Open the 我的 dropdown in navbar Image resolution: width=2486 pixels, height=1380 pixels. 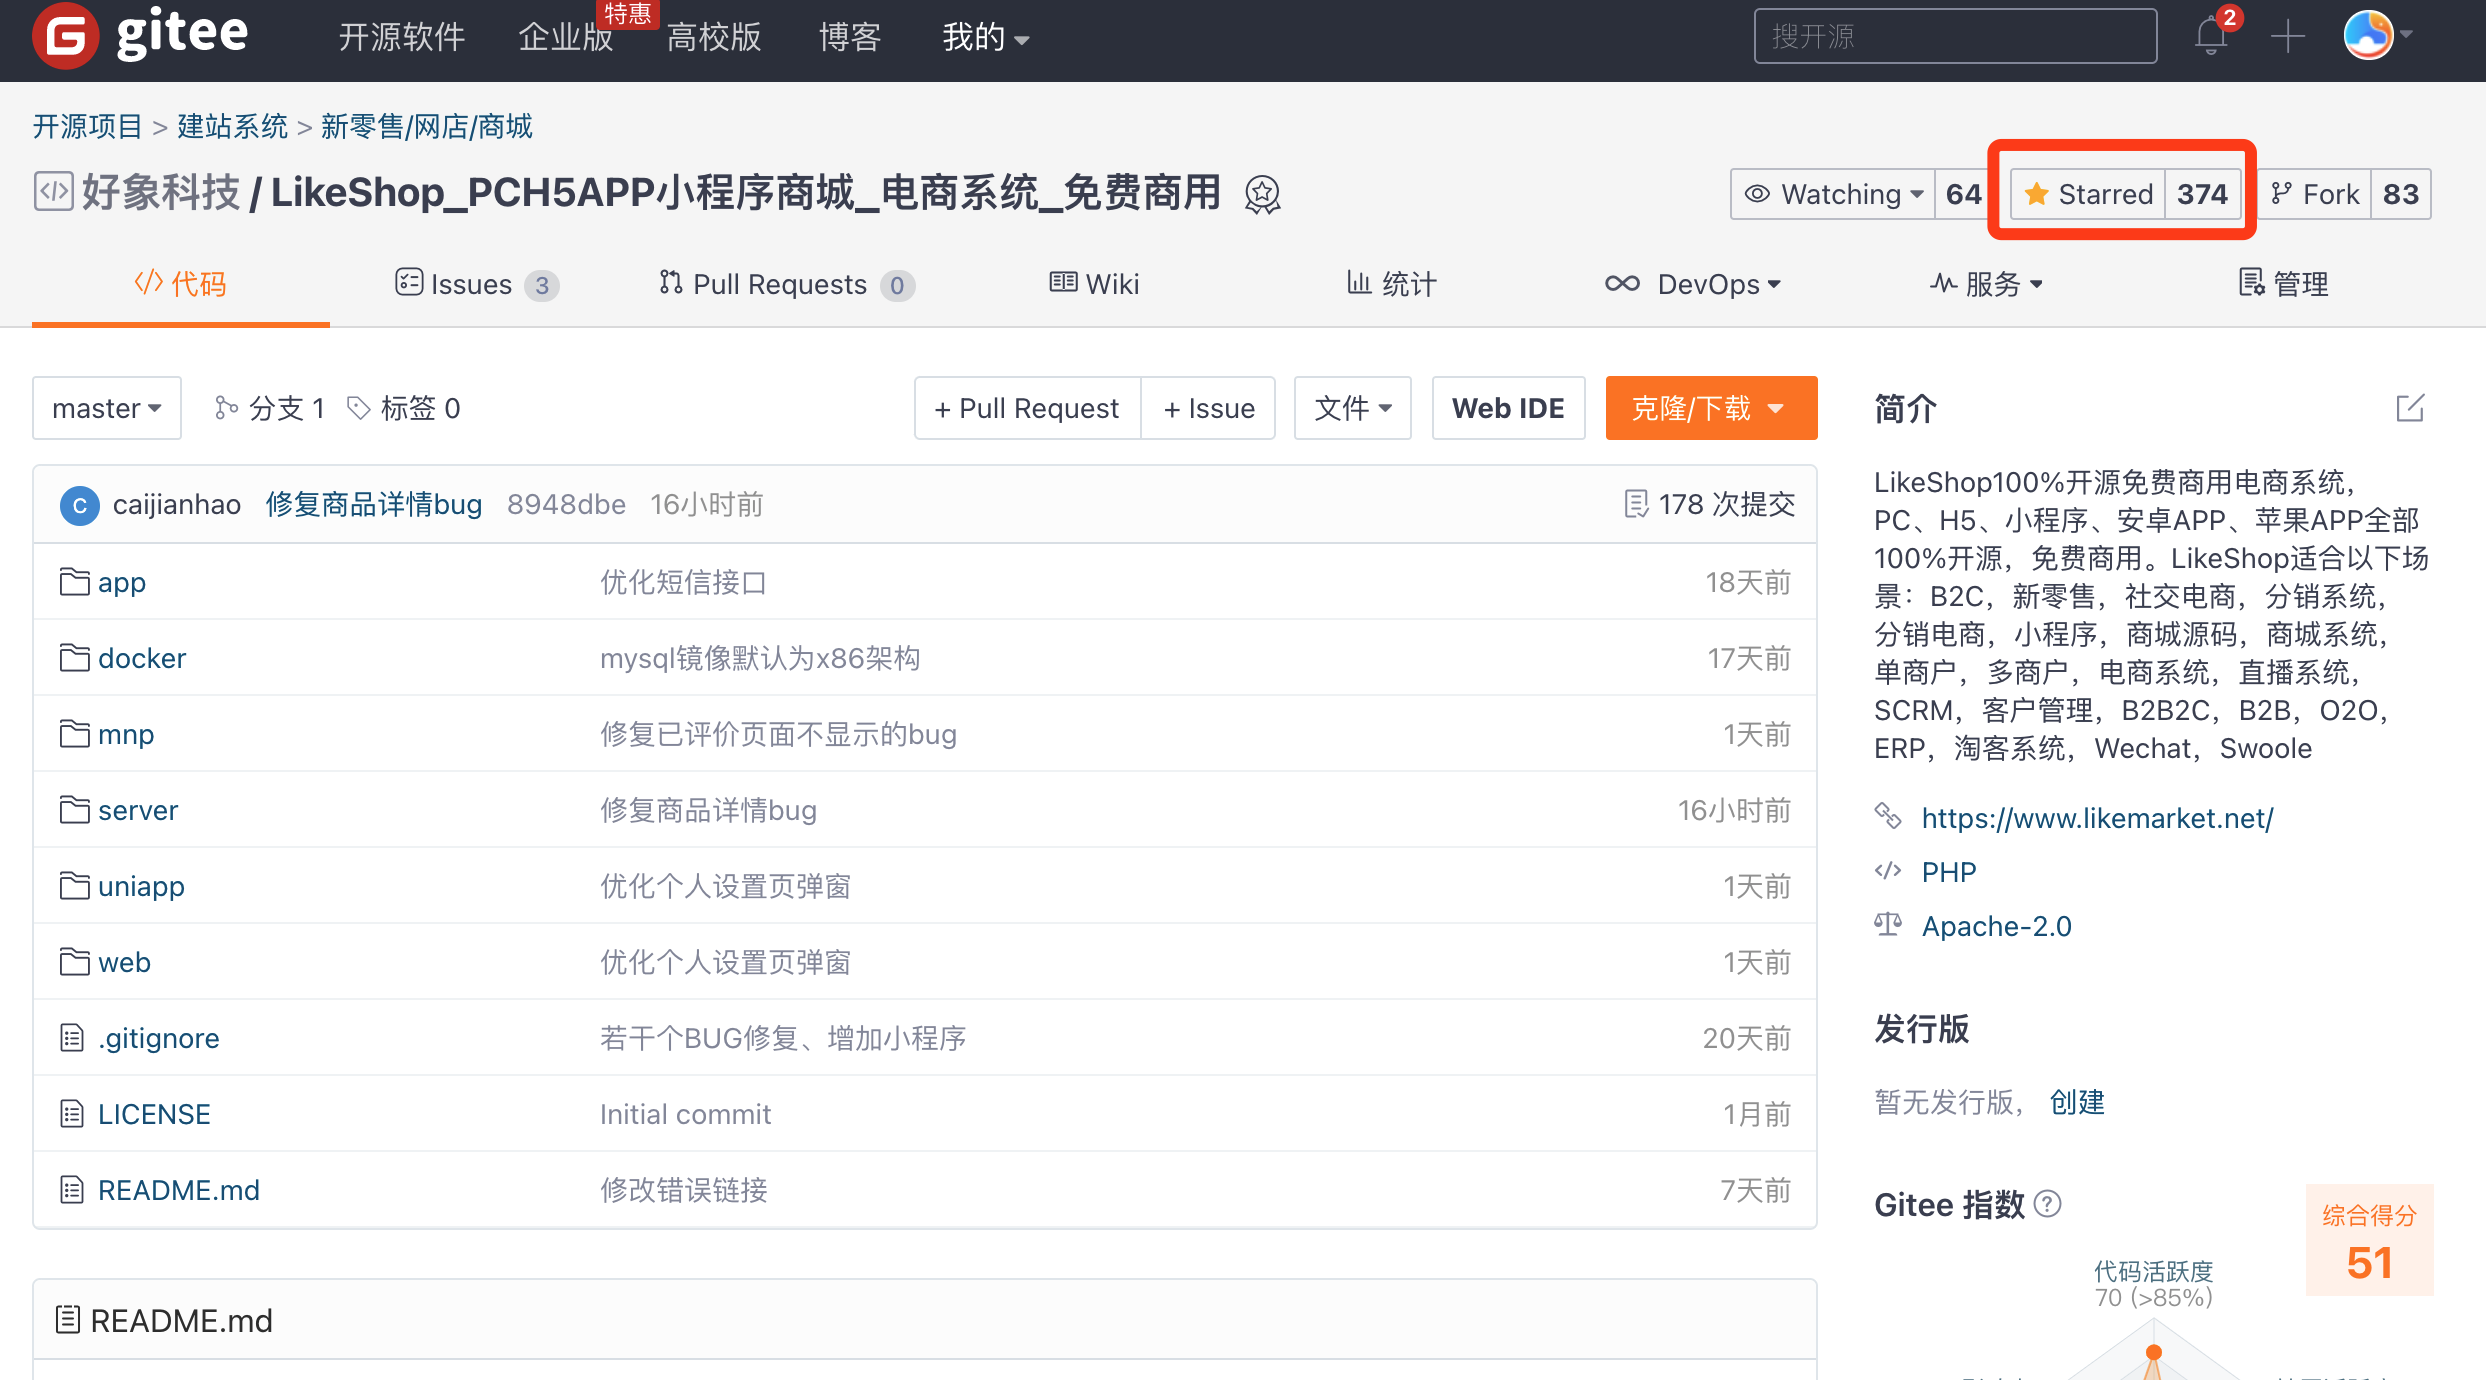[x=986, y=38]
